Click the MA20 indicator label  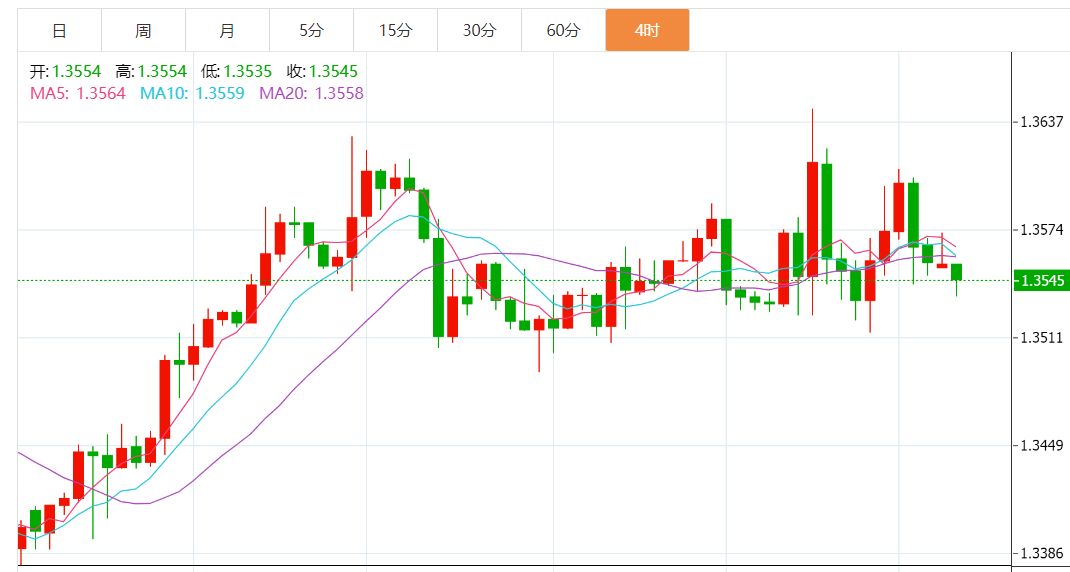311,93
